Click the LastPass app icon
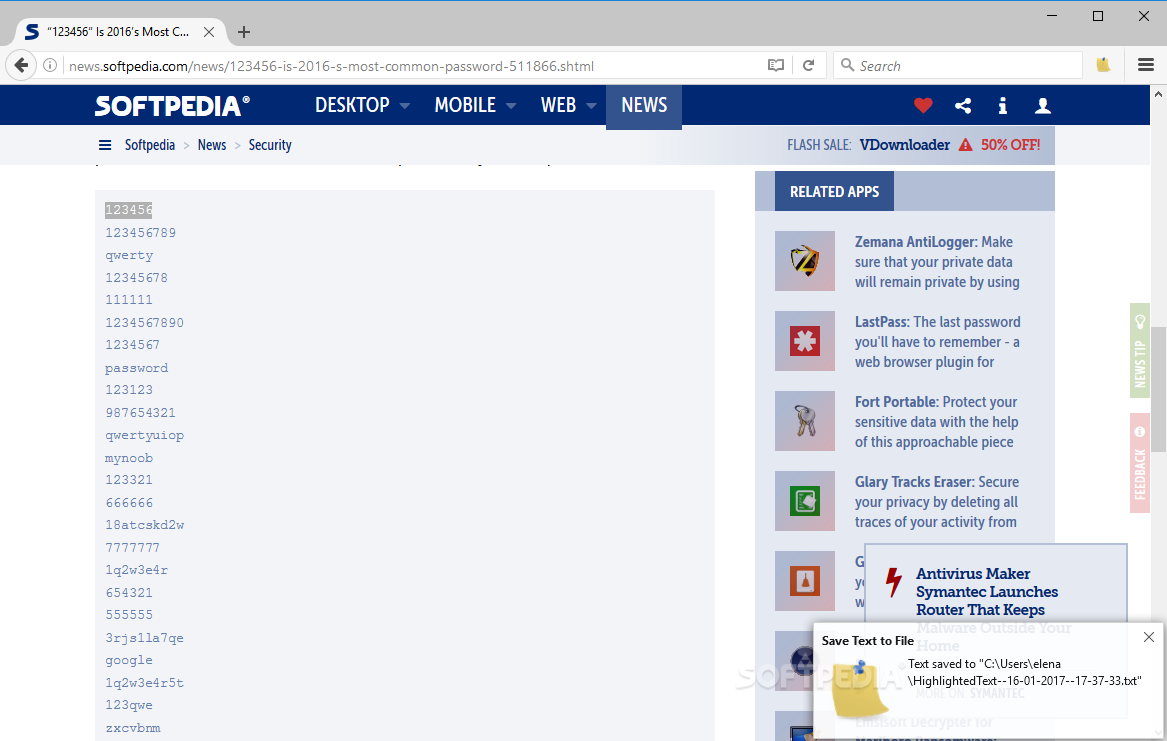 [805, 341]
